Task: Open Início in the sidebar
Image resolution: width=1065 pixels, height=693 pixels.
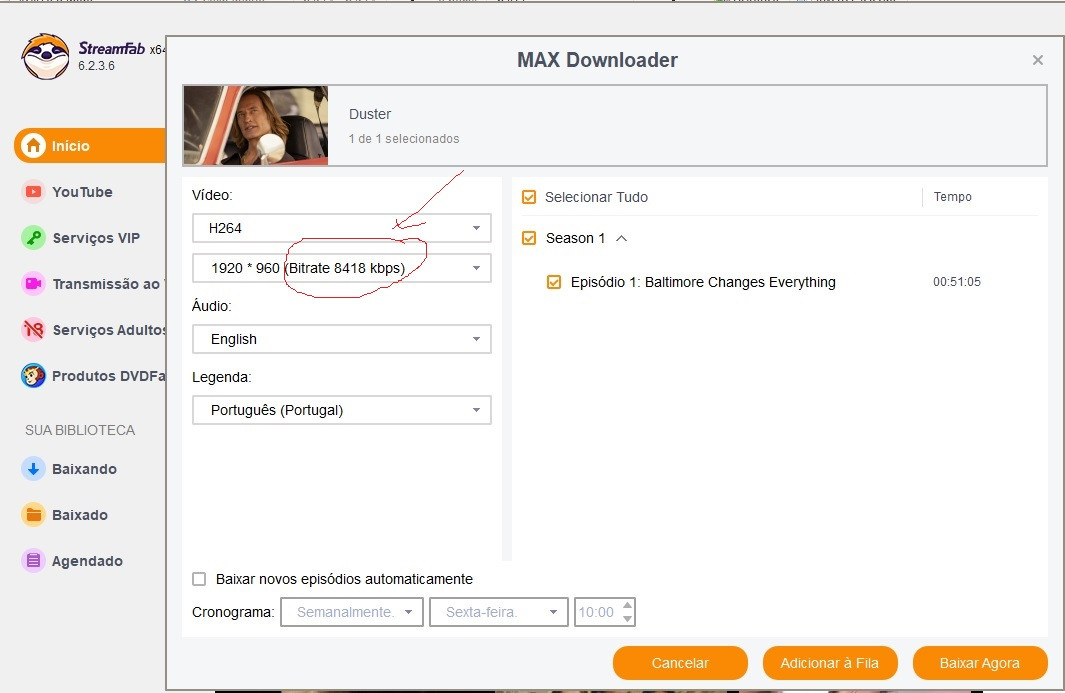Action: pyautogui.click(x=90, y=145)
